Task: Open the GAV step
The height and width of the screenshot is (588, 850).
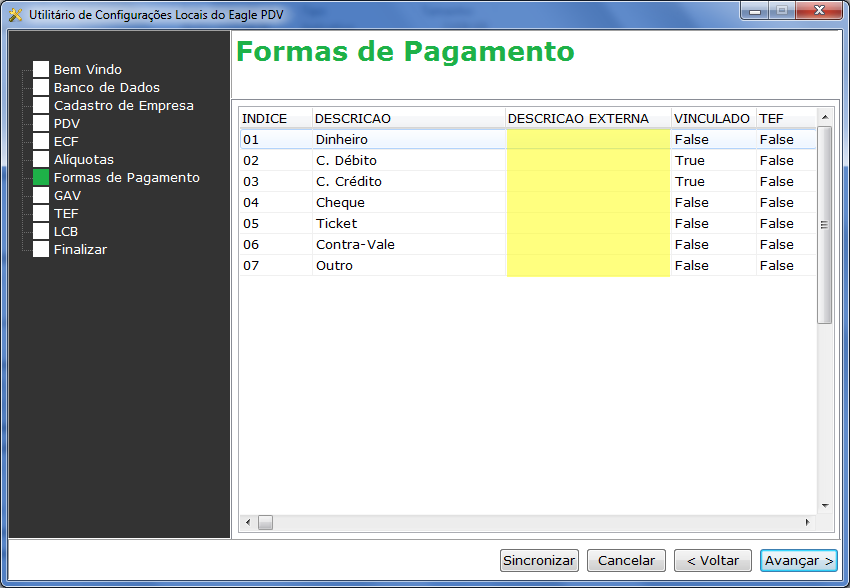Action: tap(67, 195)
